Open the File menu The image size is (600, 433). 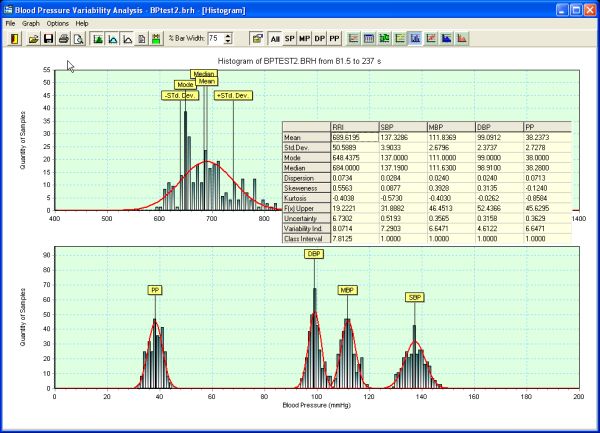click(11, 22)
